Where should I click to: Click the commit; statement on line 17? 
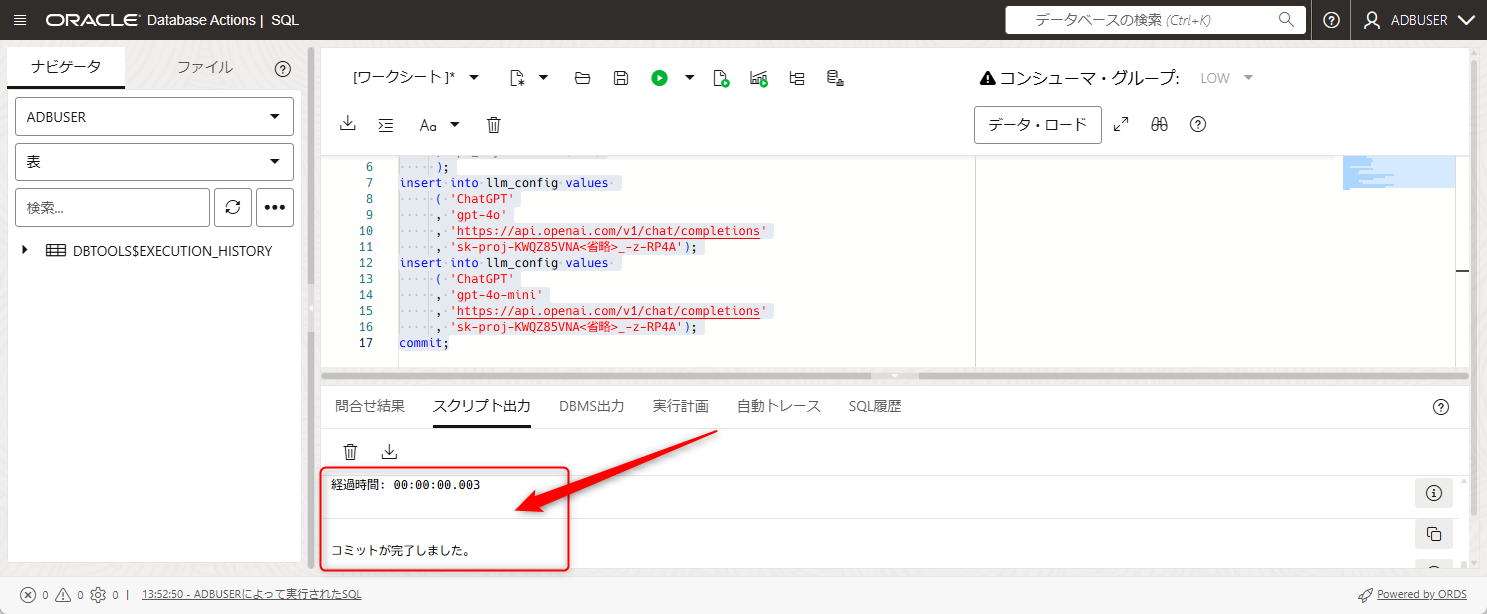coord(424,343)
